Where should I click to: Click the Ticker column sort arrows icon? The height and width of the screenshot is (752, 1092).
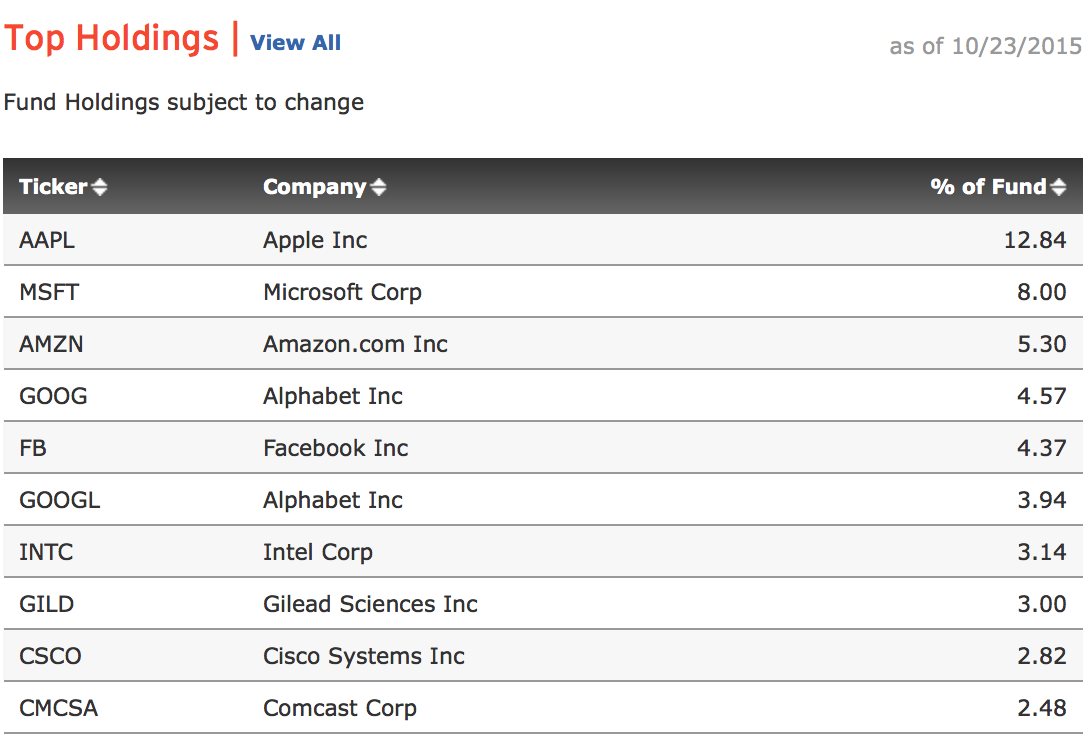100,187
